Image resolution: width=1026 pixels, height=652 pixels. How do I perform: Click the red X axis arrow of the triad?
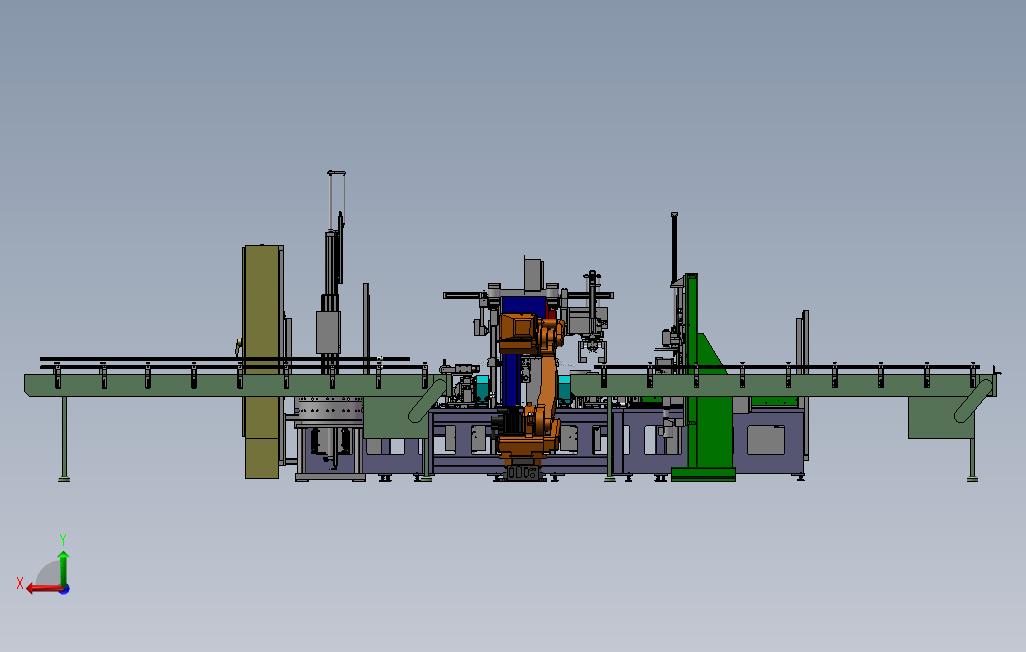tap(44, 589)
